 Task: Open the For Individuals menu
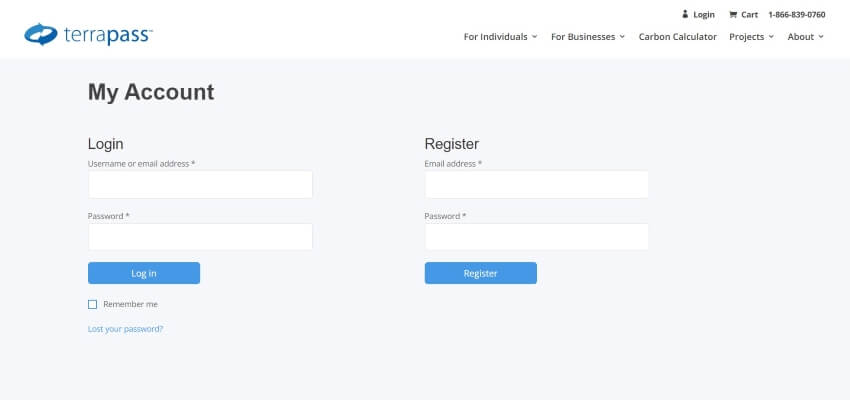click(x=495, y=37)
